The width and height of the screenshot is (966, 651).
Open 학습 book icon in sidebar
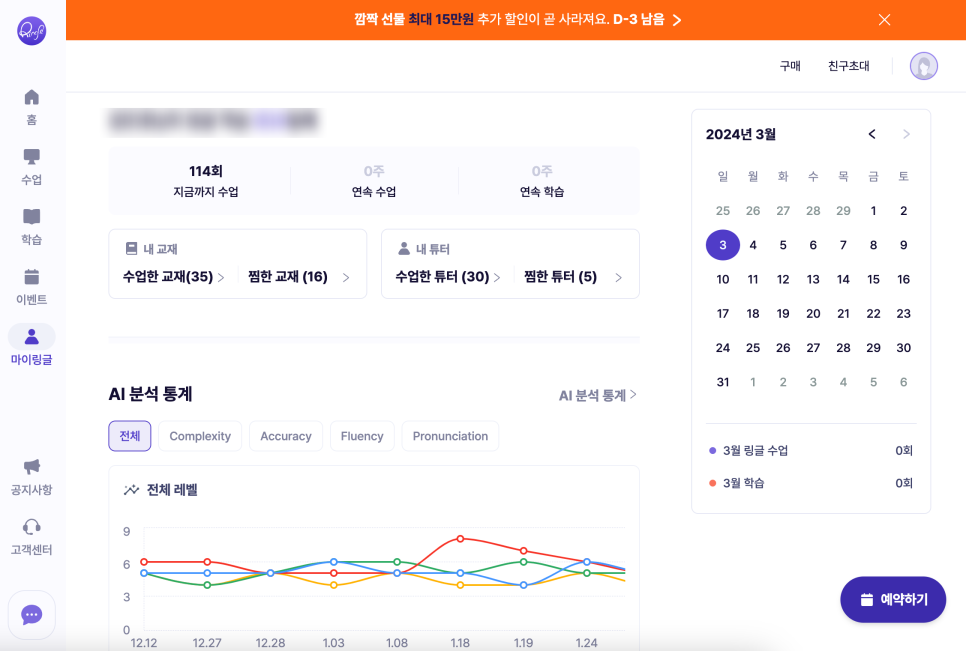pos(31,217)
